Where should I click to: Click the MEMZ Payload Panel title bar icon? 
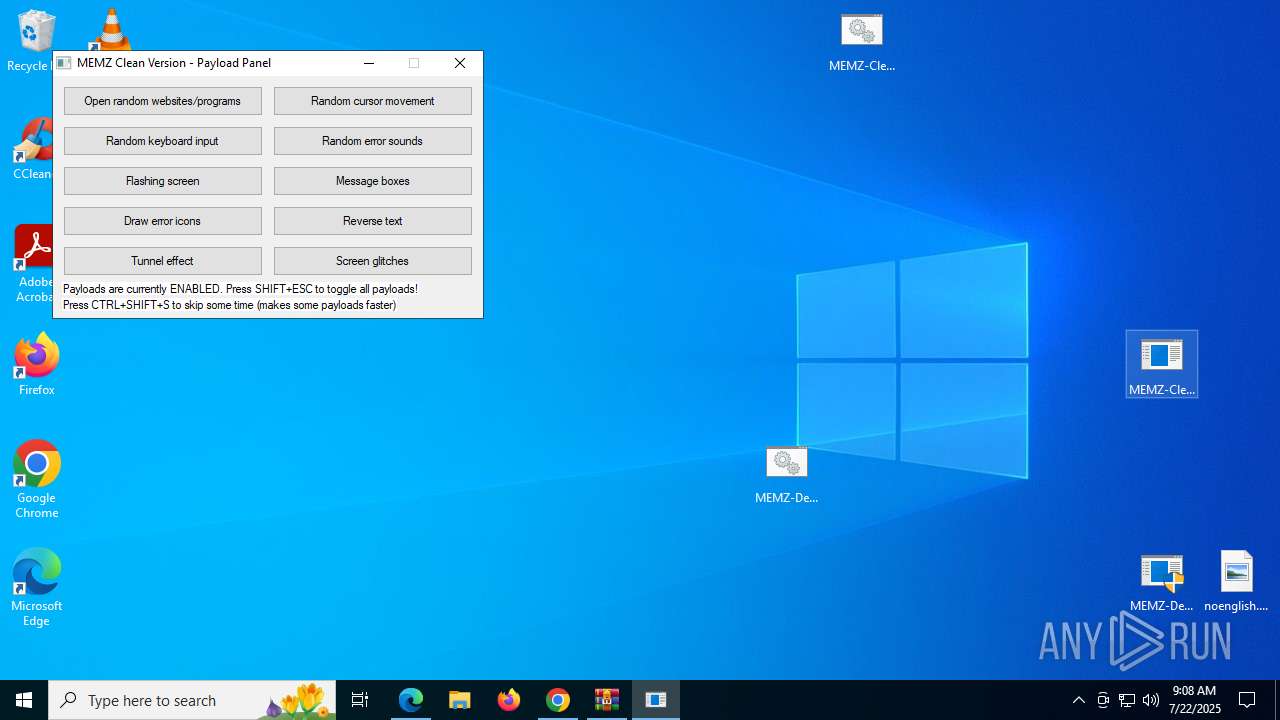[x=64, y=63]
